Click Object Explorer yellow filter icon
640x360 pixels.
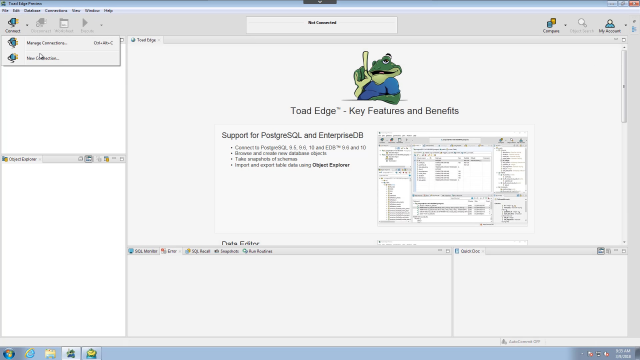click(x=107, y=159)
